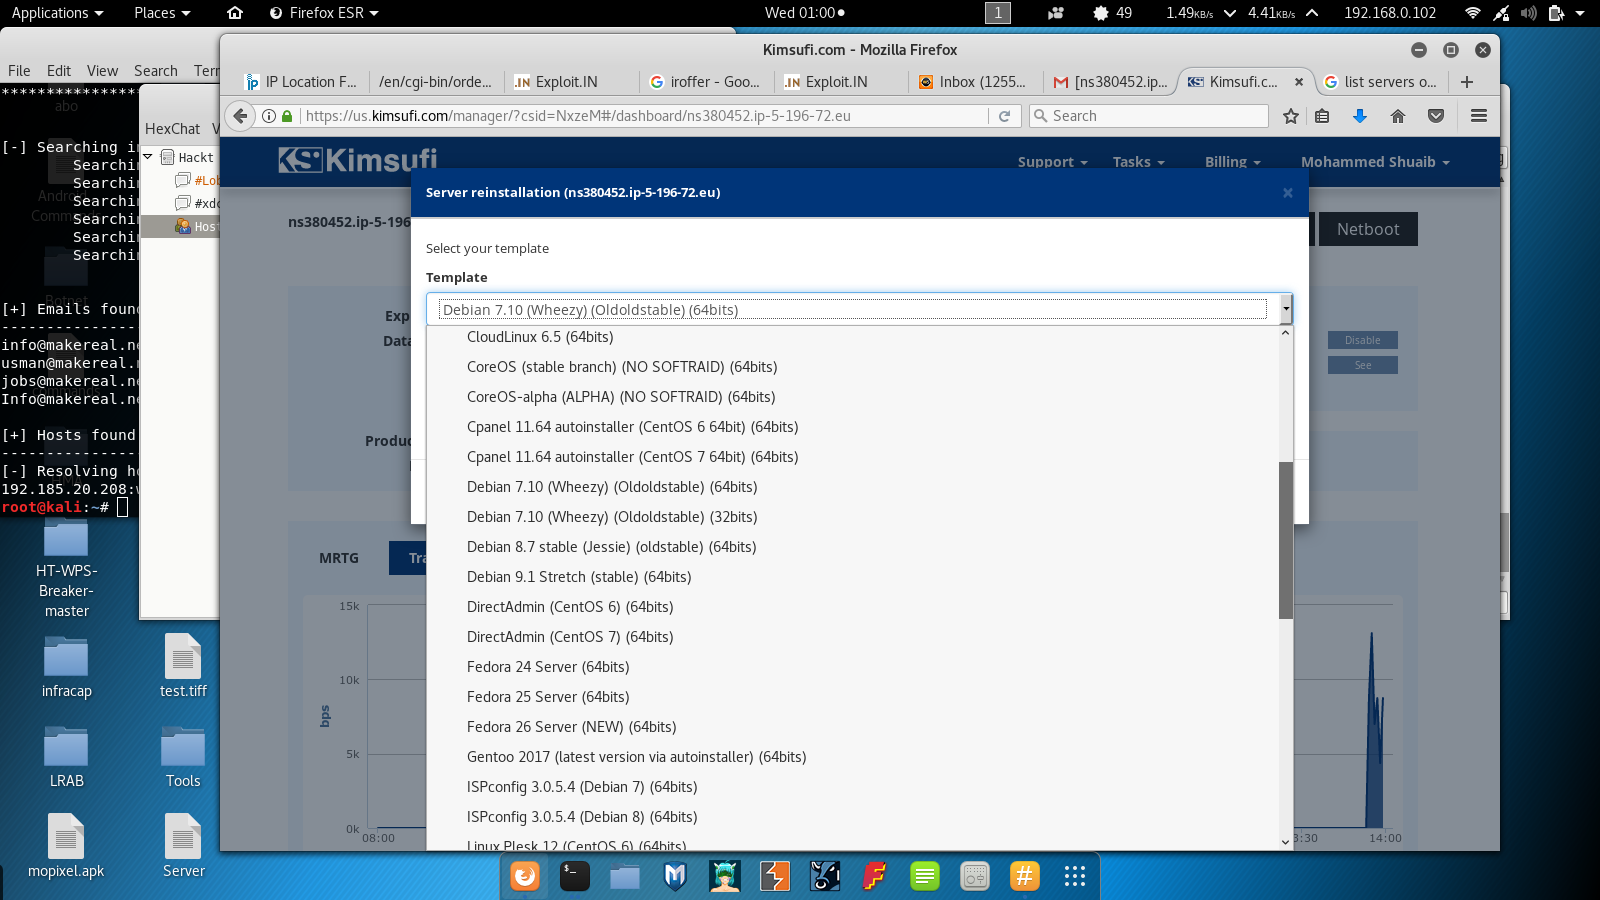Click the Disable button
1600x900 pixels.
[x=1362, y=340]
